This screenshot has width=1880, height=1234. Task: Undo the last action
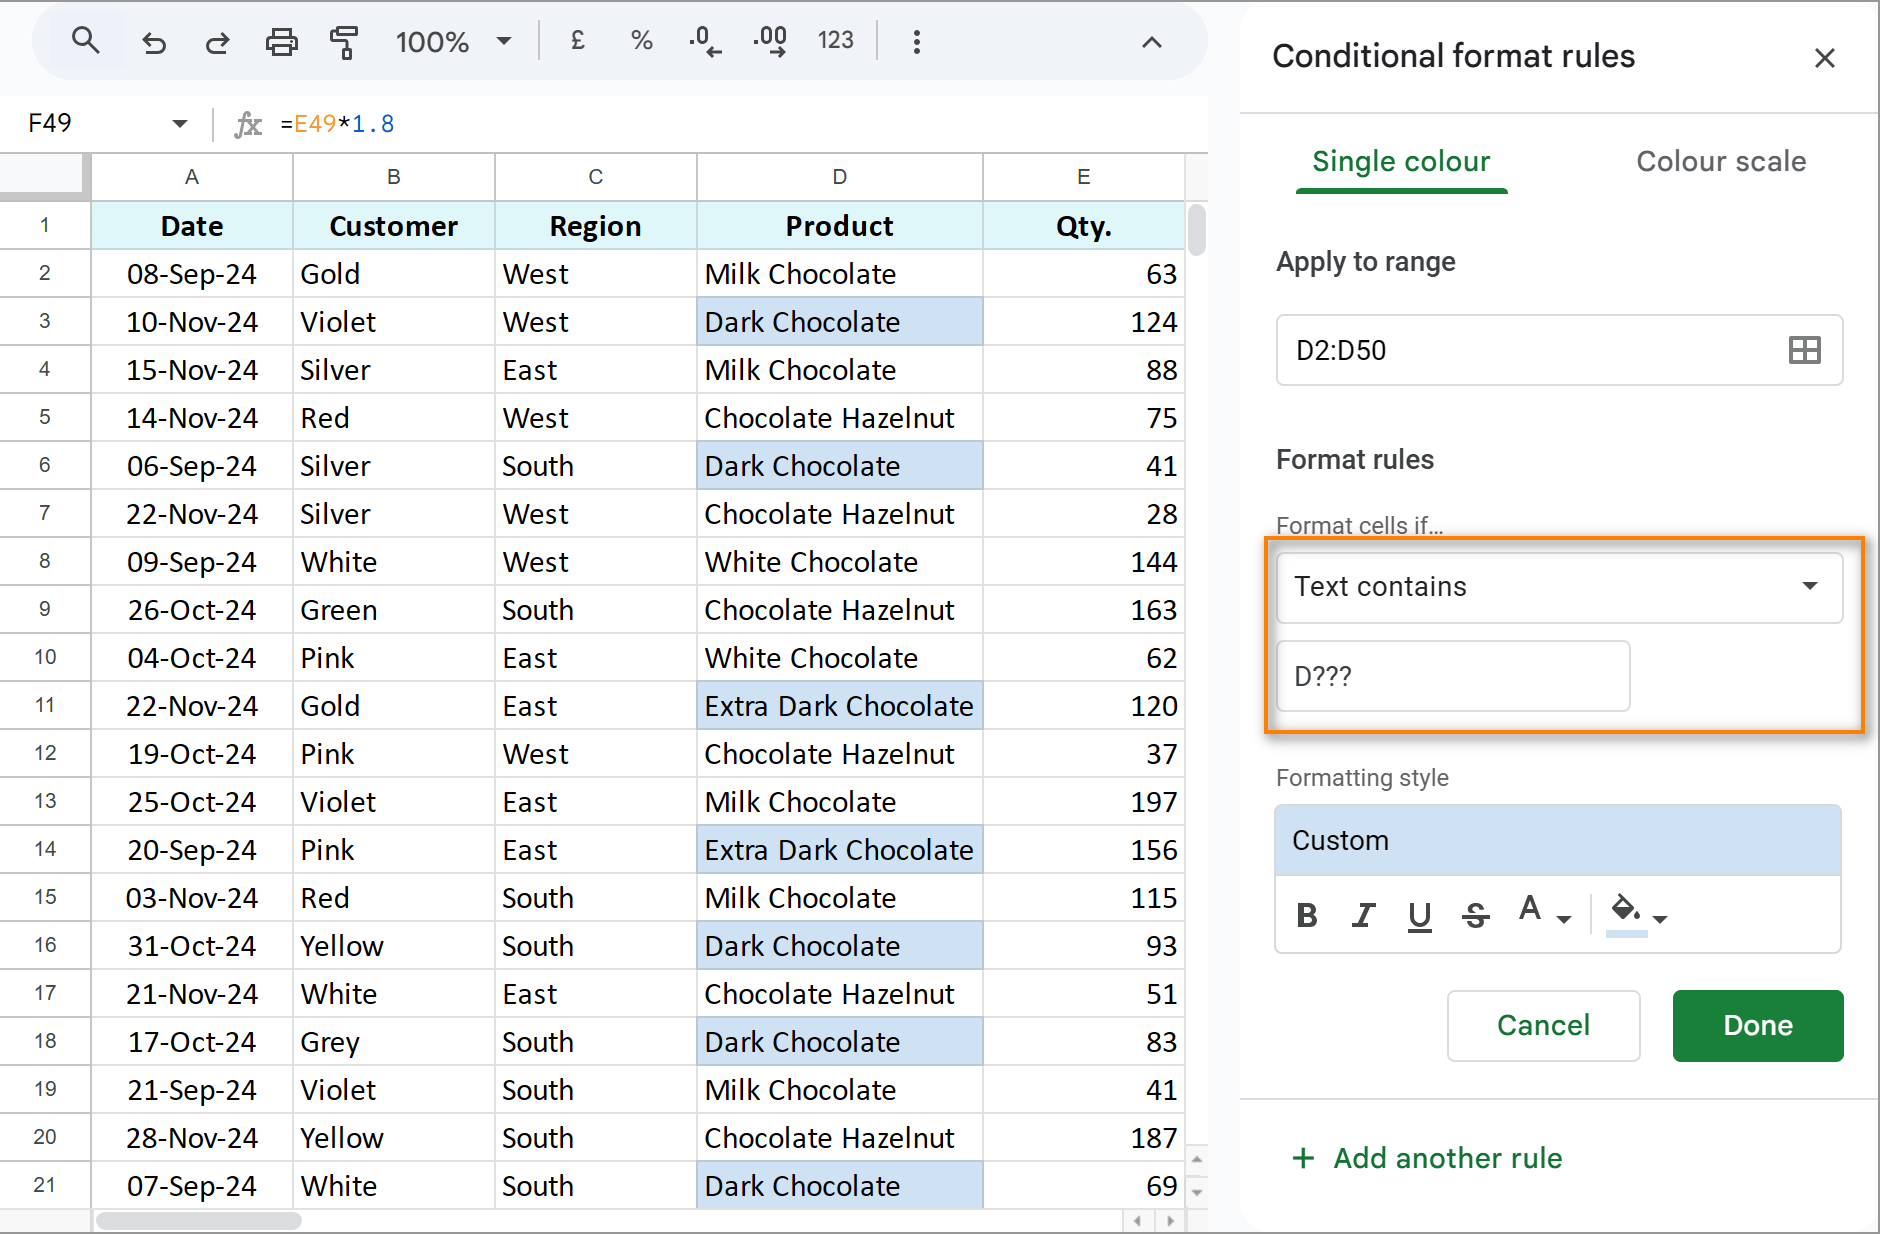[154, 42]
